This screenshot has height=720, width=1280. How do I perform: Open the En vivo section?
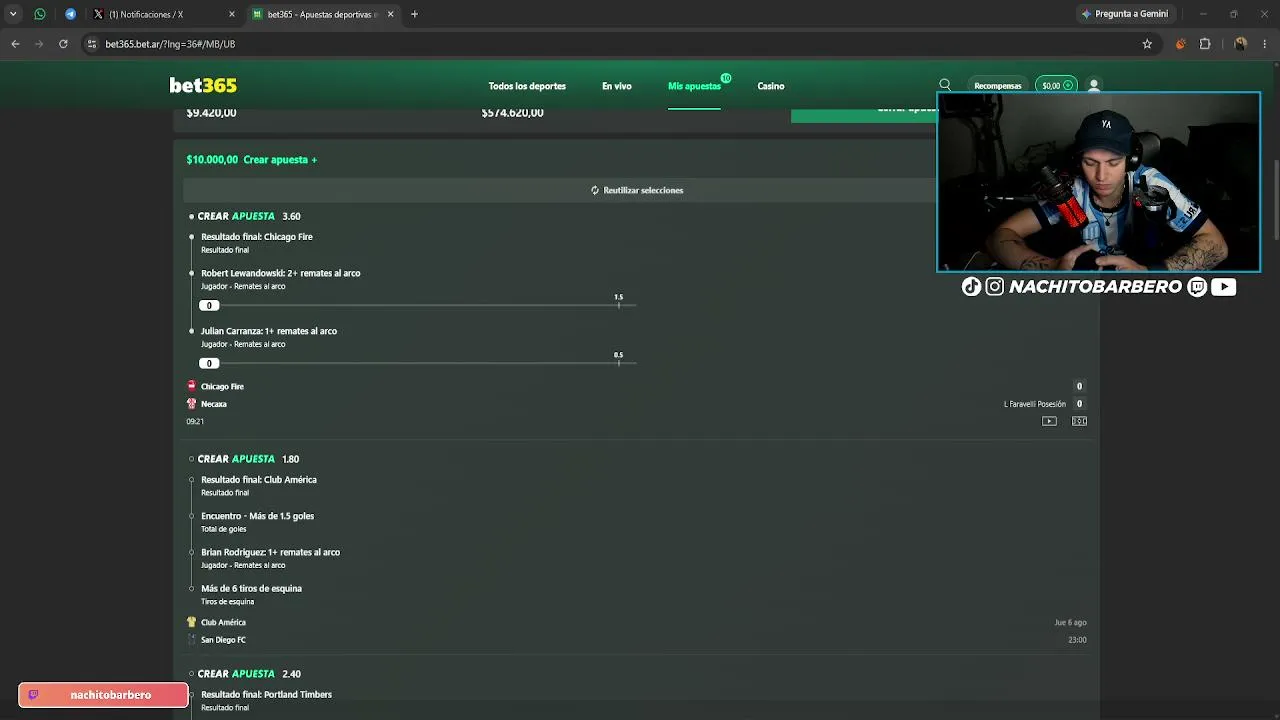click(617, 86)
